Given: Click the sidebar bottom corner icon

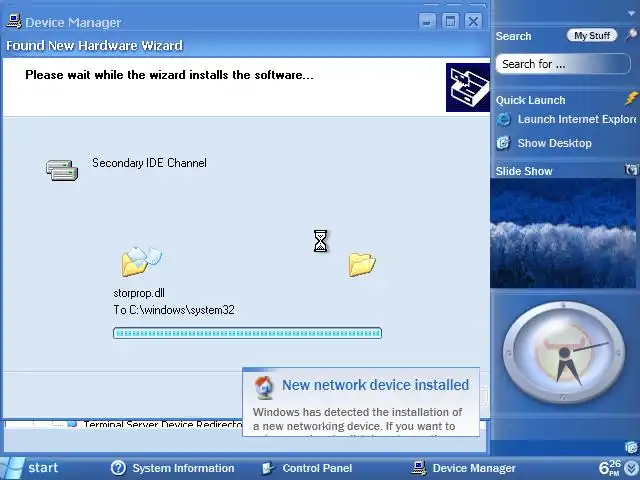Looking at the screenshot, I should (x=632, y=447).
